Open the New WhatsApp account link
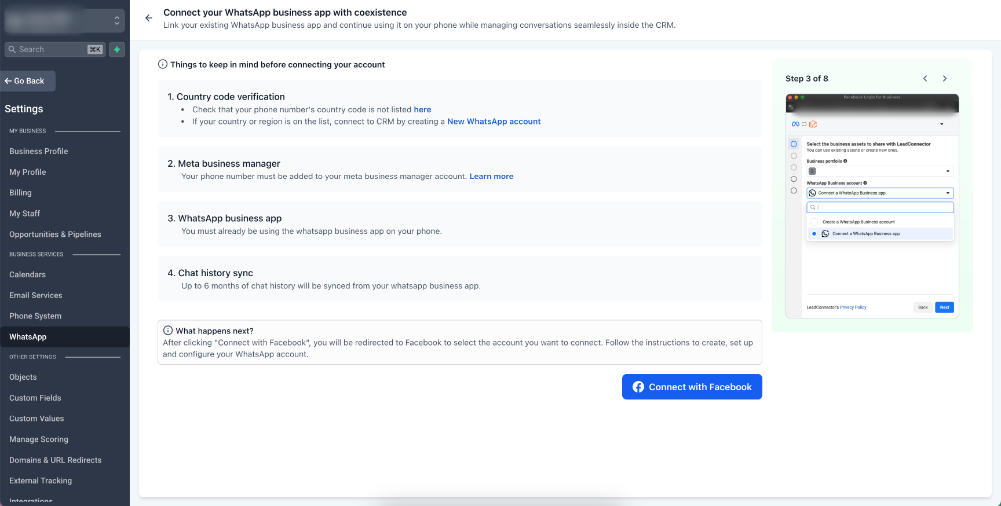Viewport: 1001px width, 506px height. tap(494, 121)
